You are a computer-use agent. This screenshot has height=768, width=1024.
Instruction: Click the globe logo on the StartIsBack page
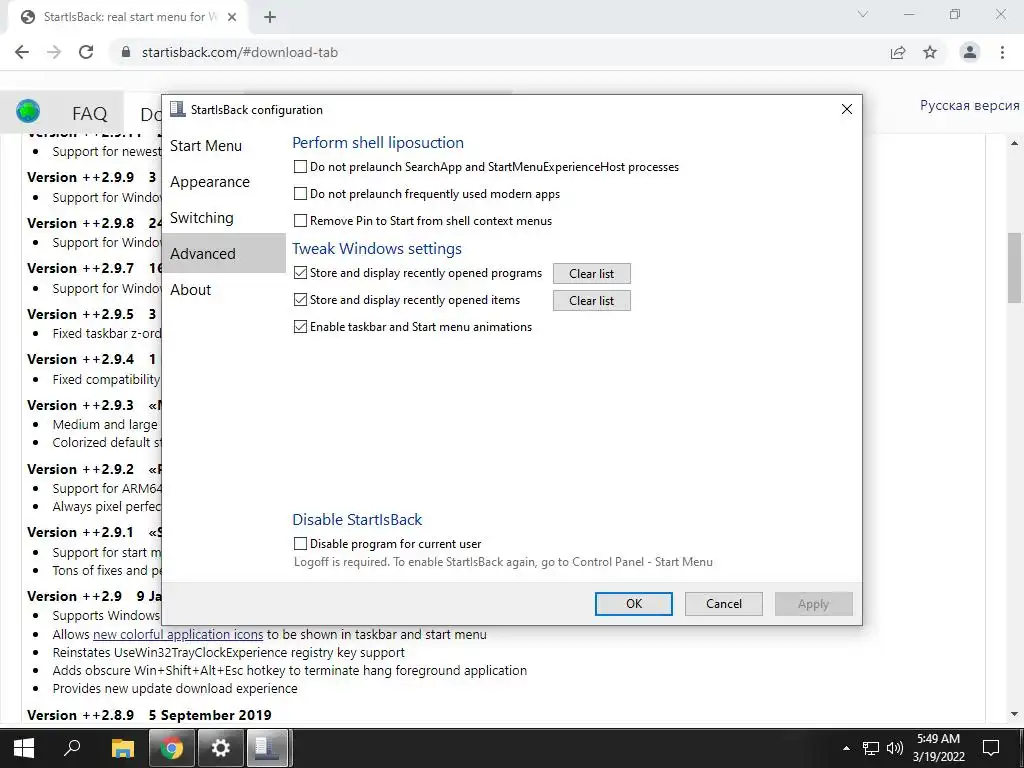point(28,112)
